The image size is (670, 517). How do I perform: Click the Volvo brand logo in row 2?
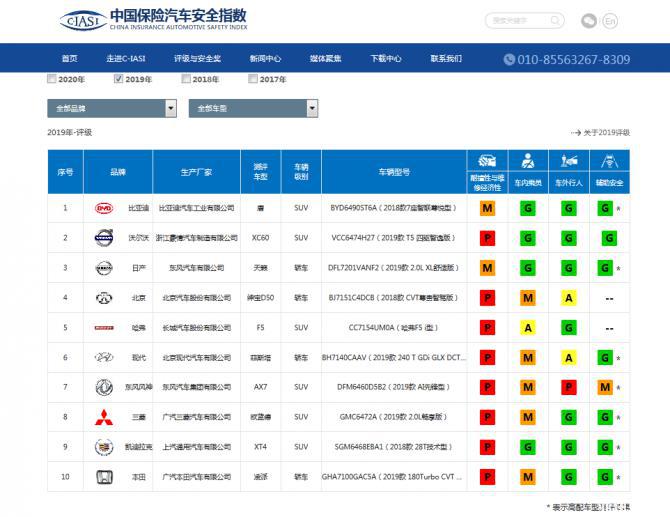[x=104, y=238]
